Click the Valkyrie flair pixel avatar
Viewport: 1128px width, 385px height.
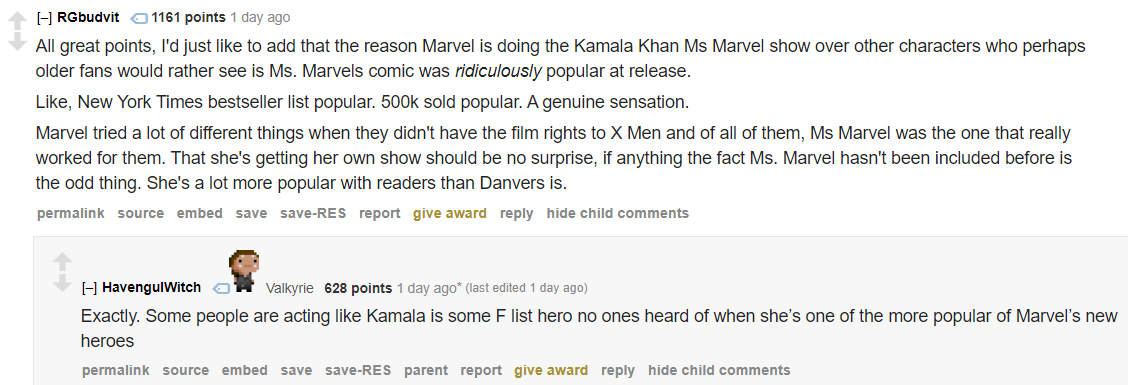click(x=244, y=271)
